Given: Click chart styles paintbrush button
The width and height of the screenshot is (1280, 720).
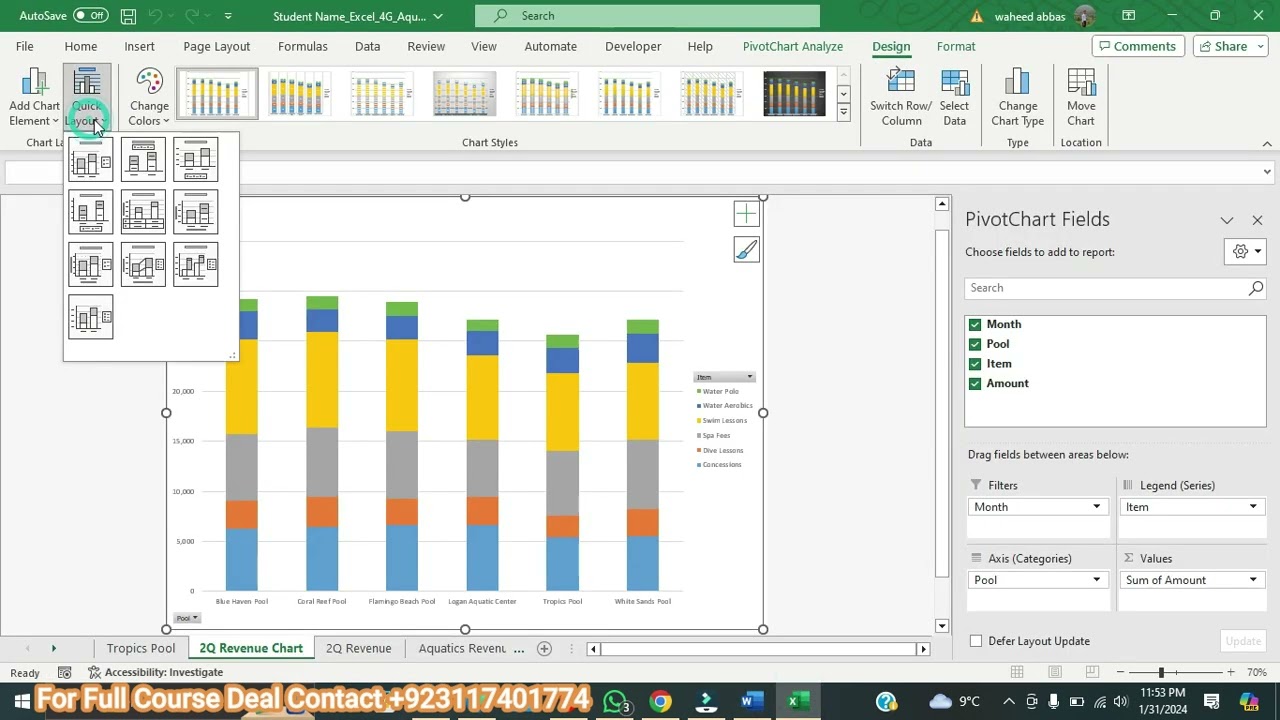Looking at the screenshot, I should pyautogui.click(x=746, y=250).
